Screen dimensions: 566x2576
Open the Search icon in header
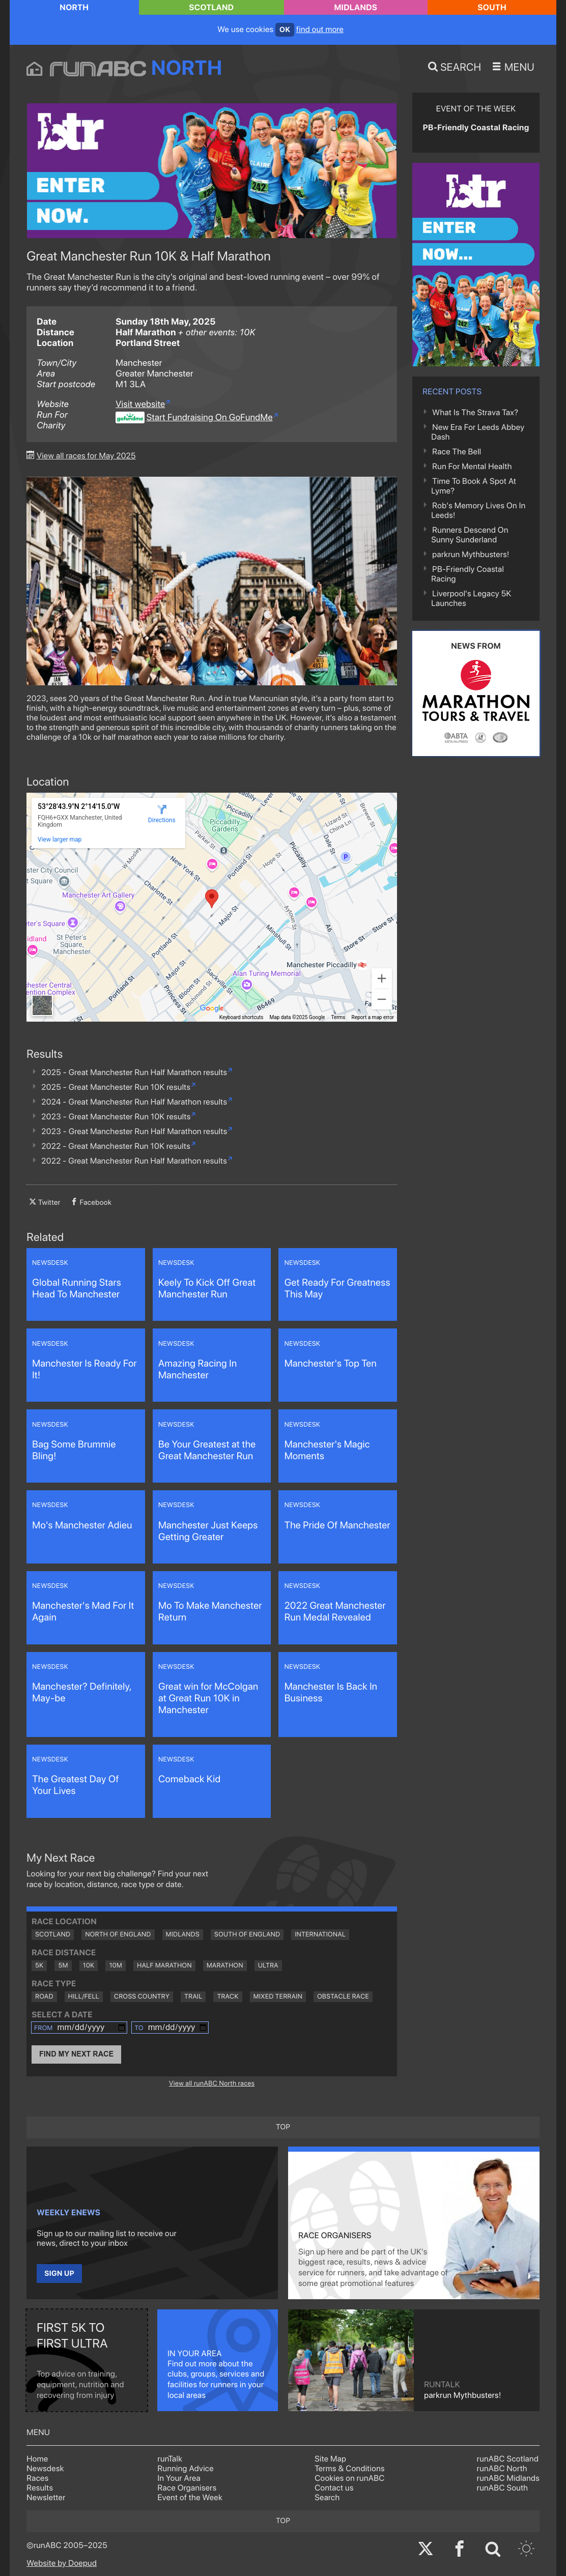click(433, 67)
